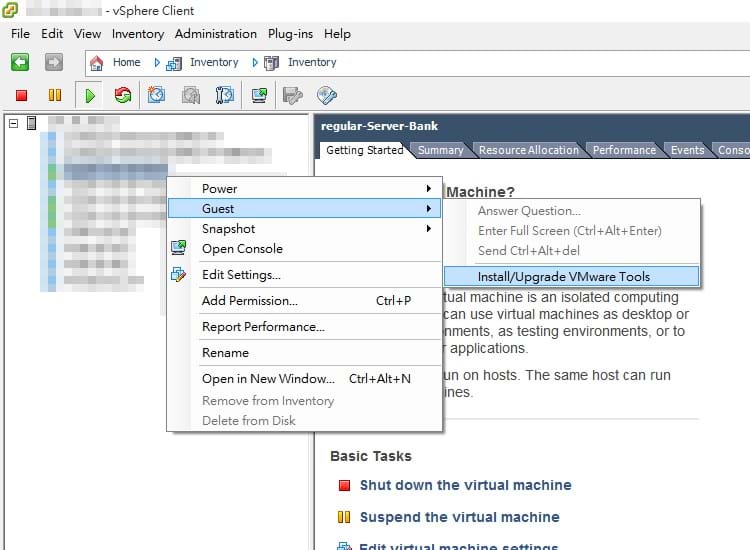The width and height of the screenshot is (750, 550).
Task: Click the first Inventory breadcrumb icon
Action: (174, 63)
